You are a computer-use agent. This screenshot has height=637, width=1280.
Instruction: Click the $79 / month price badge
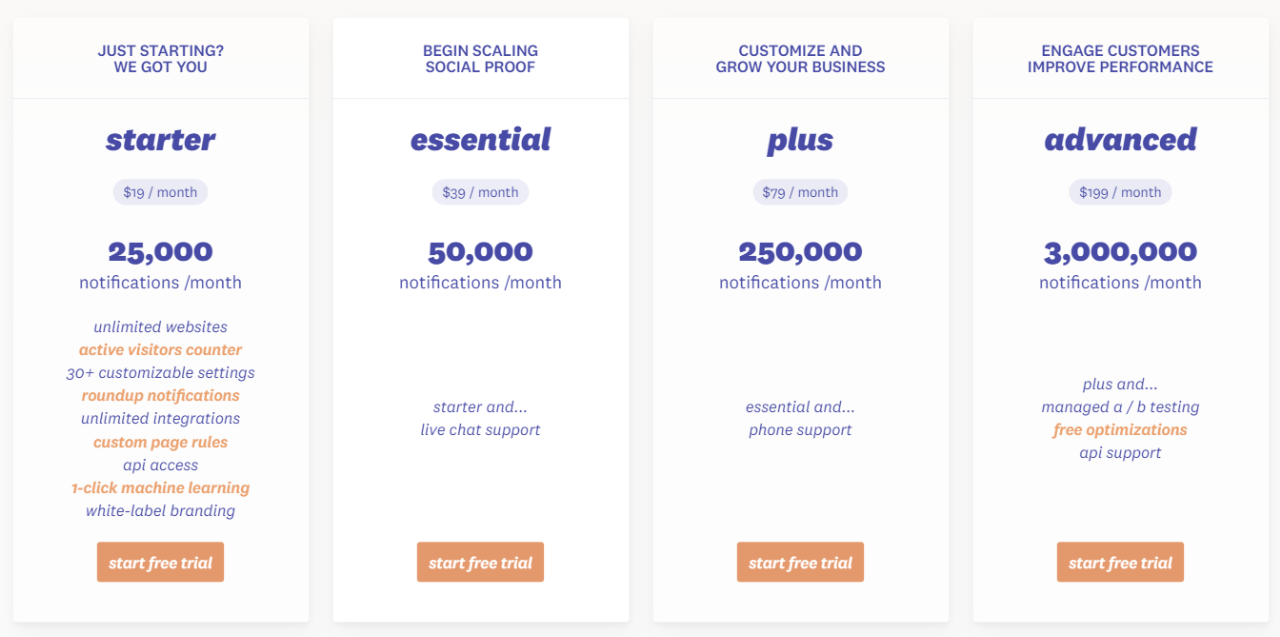click(x=800, y=191)
